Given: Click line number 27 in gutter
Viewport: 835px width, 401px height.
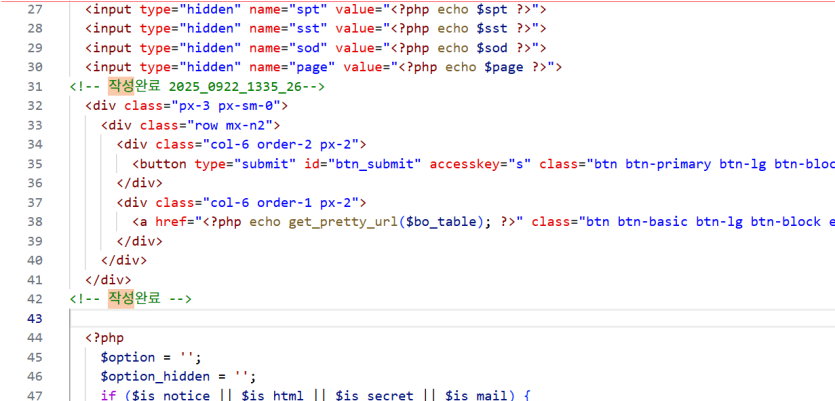Looking at the screenshot, I should coord(35,10).
